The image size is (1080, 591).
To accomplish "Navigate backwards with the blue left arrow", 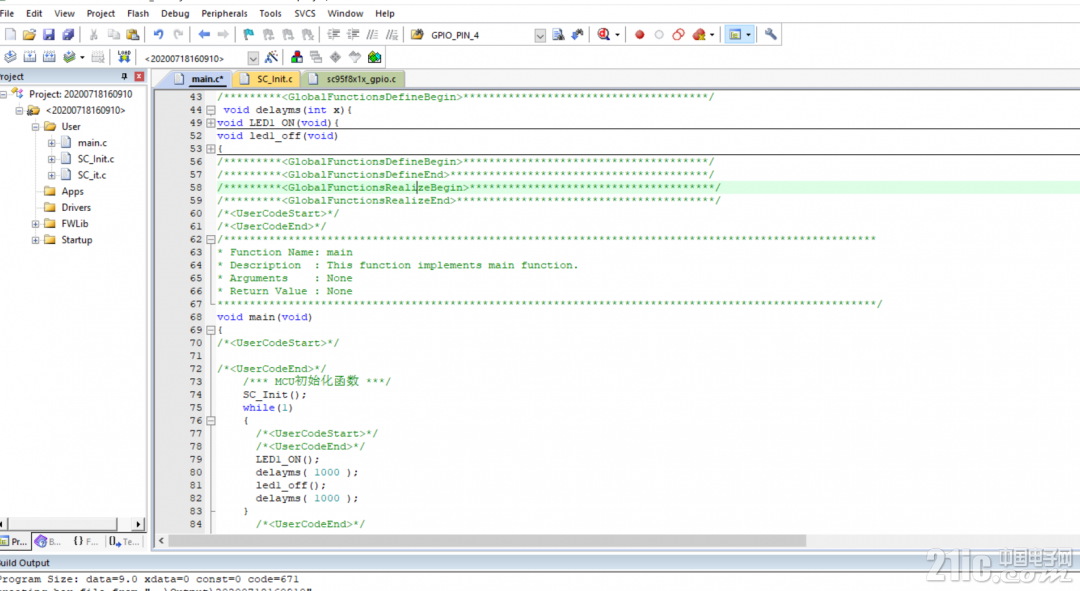I will click(204, 34).
